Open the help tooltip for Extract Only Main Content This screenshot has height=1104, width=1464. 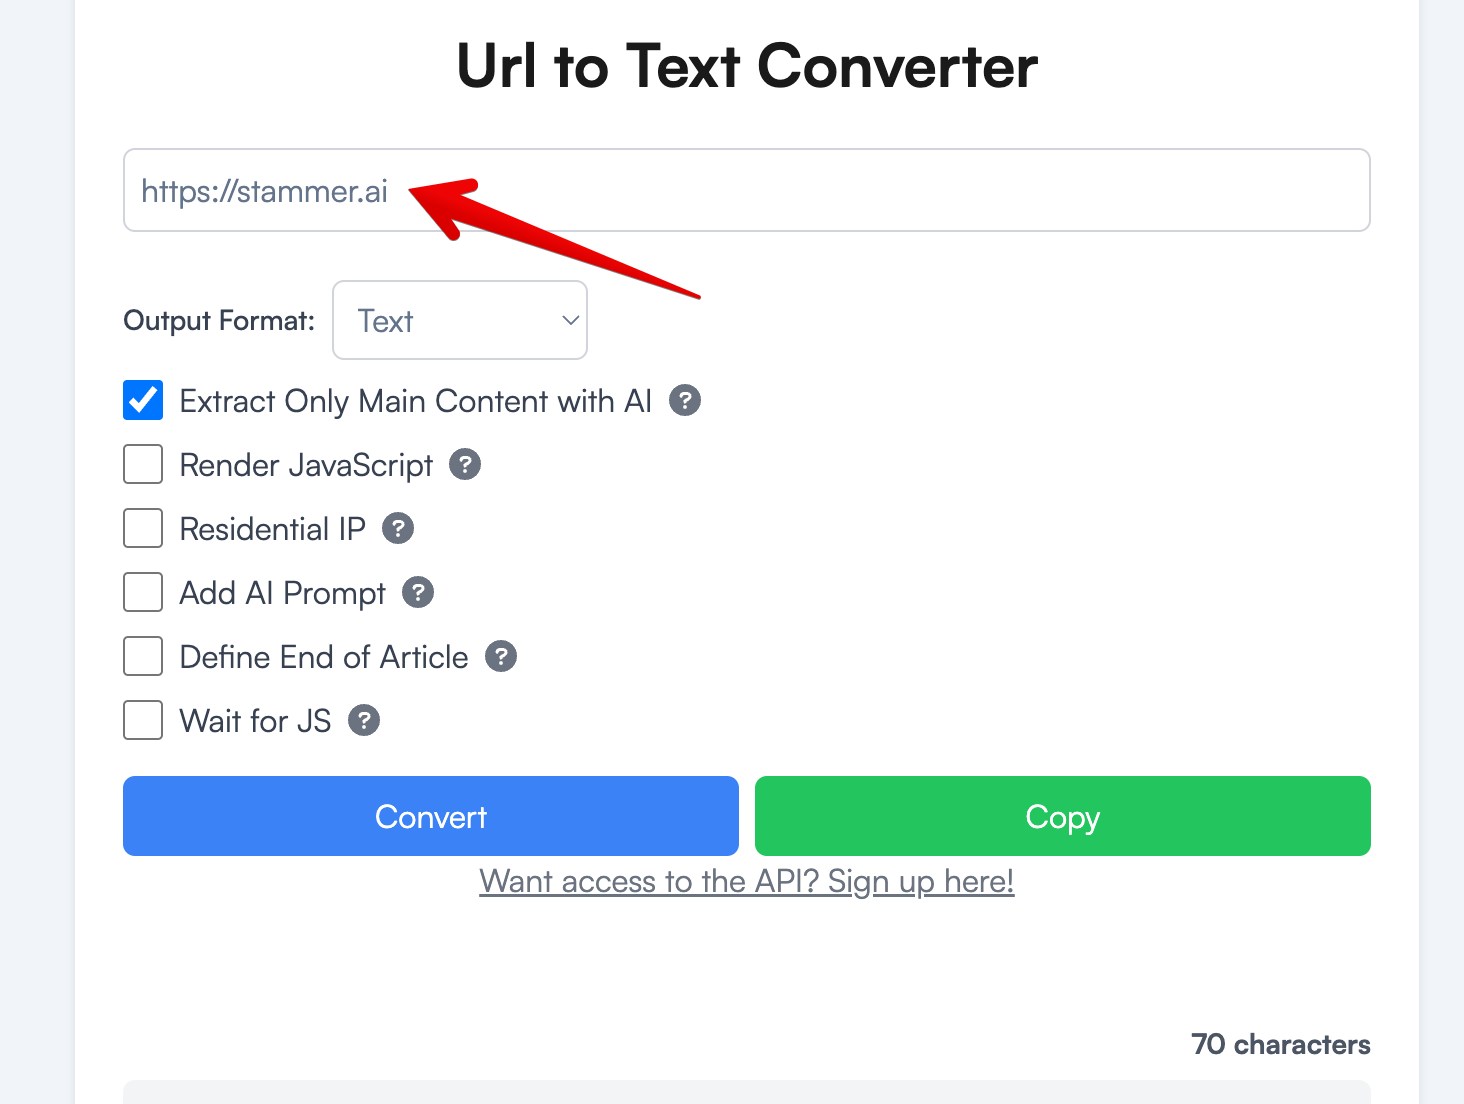pos(685,400)
